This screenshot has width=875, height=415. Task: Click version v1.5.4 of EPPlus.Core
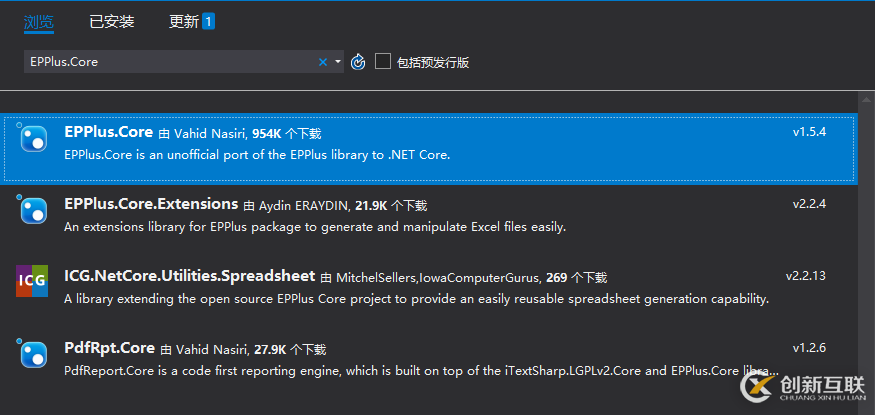[809, 132]
